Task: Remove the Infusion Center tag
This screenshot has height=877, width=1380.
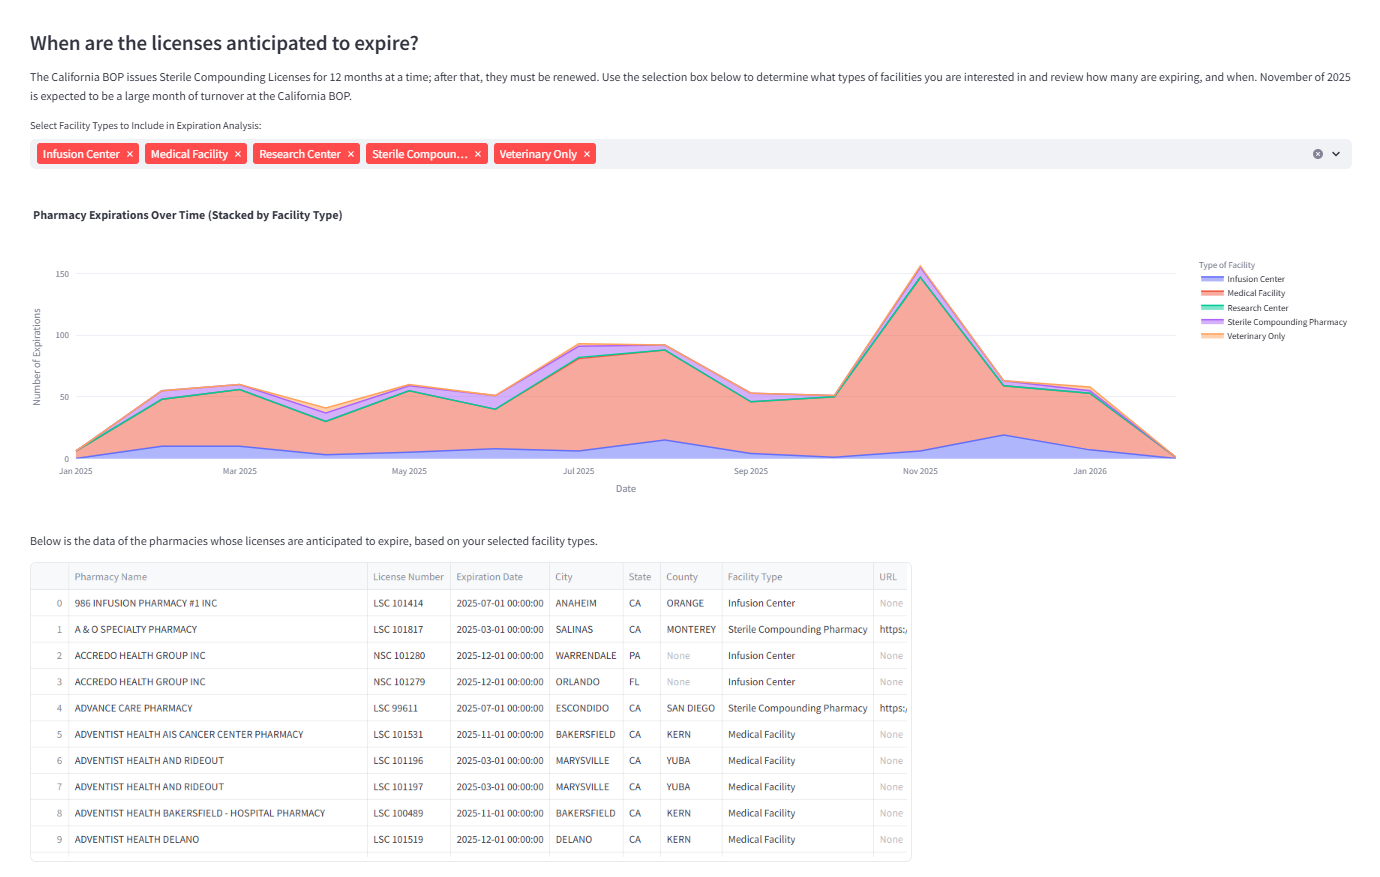Action: 130,154
